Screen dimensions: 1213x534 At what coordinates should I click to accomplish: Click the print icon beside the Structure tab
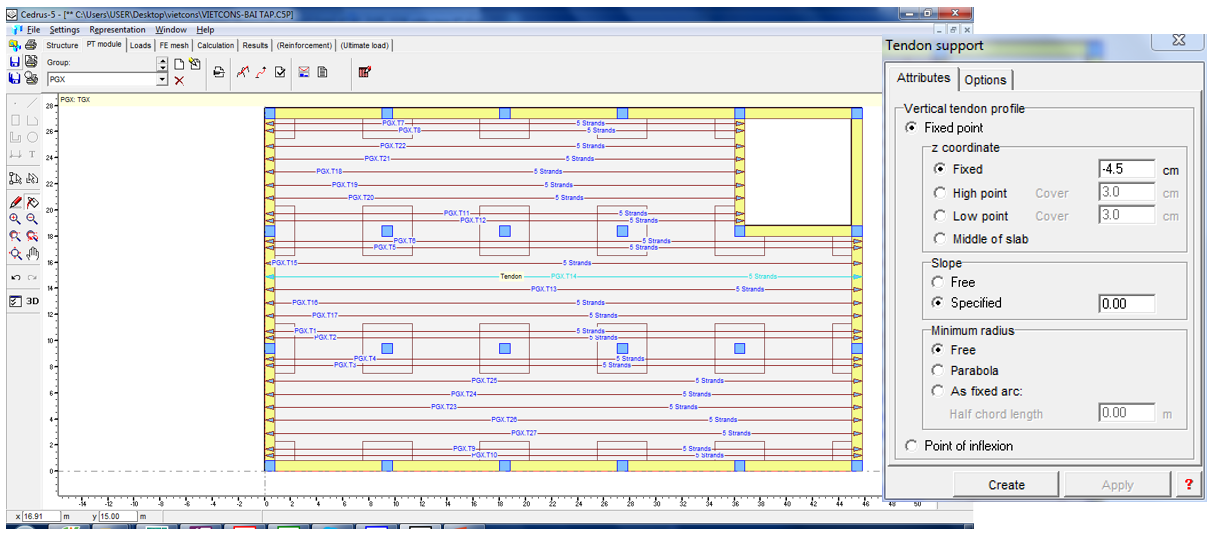coord(30,45)
